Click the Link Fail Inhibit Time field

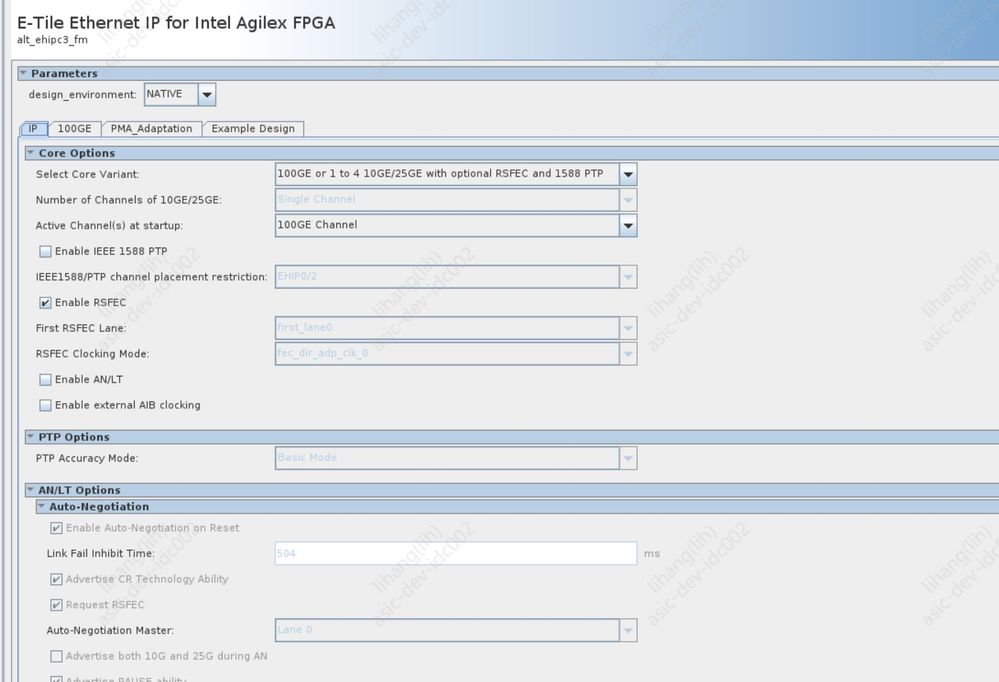click(x=456, y=553)
